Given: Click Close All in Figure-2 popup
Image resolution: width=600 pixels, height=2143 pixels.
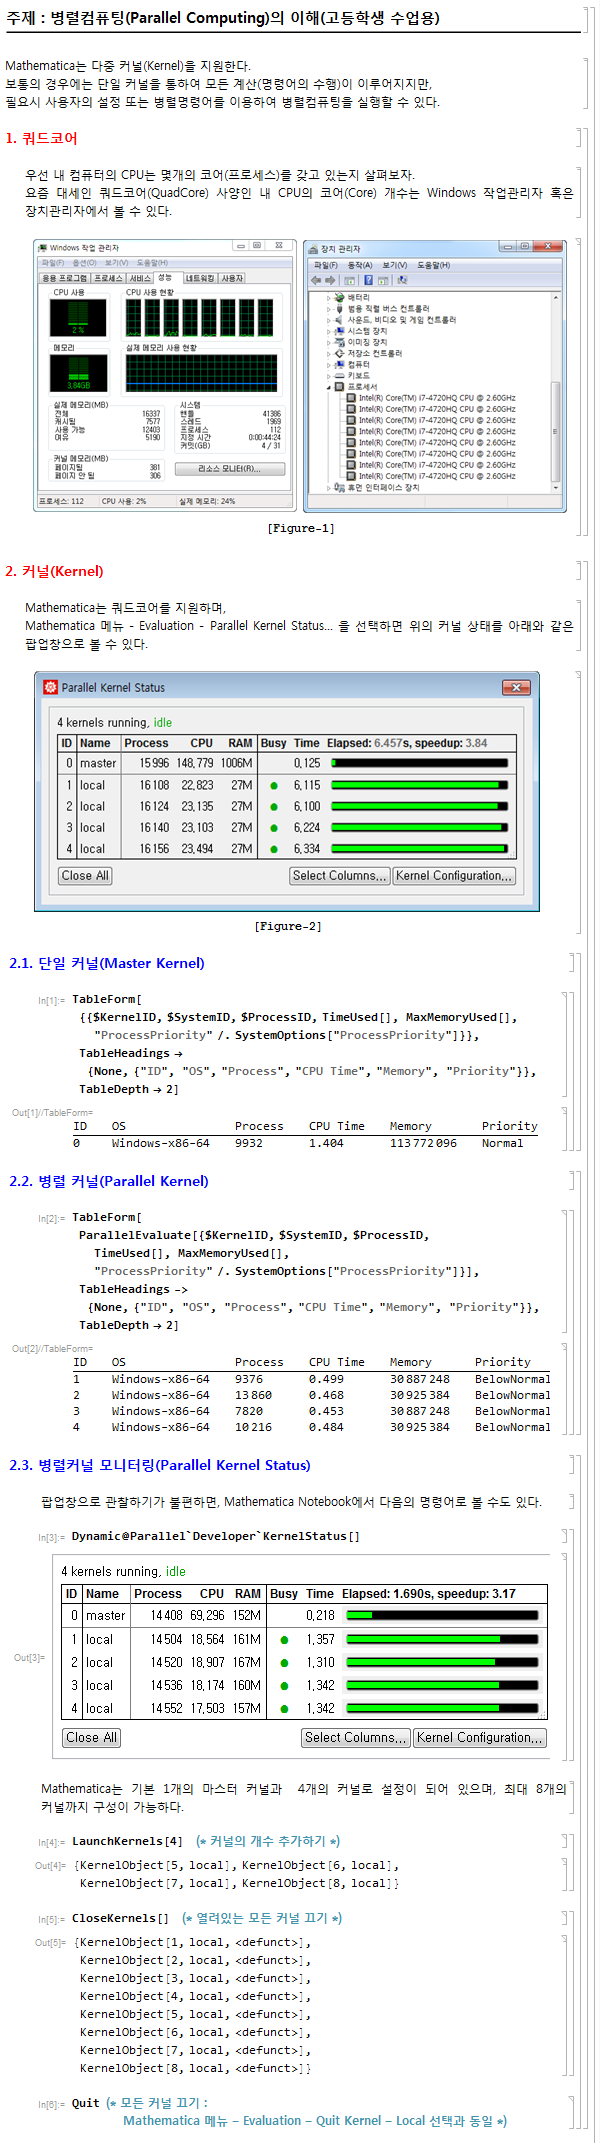Looking at the screenshot, I should tap(85, 875).
